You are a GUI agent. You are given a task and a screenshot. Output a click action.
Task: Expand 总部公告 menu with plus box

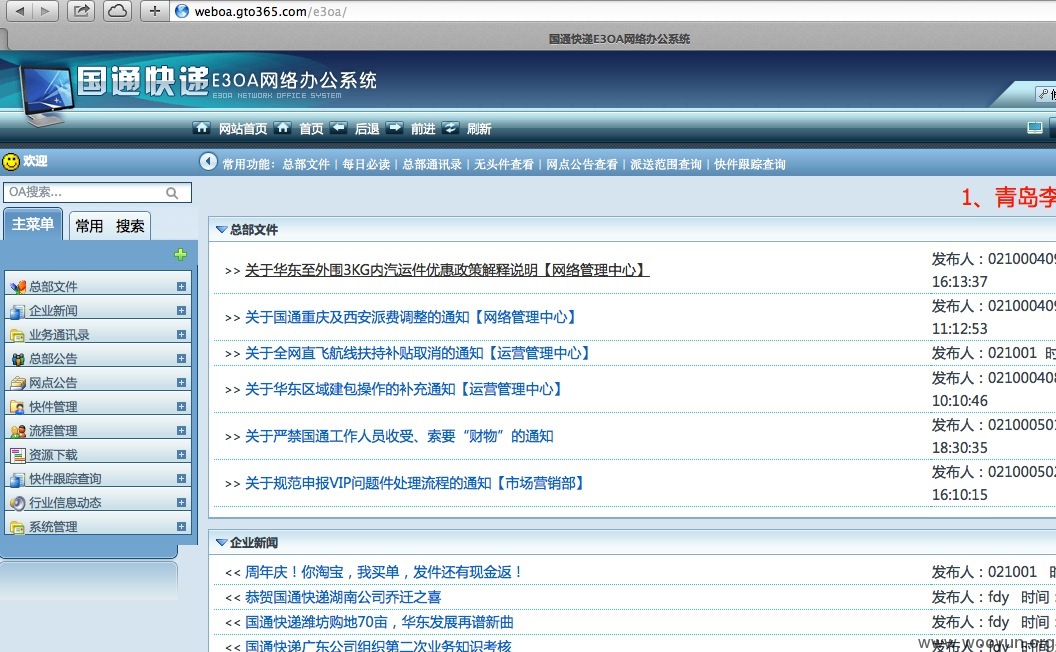tap(181, 358)
